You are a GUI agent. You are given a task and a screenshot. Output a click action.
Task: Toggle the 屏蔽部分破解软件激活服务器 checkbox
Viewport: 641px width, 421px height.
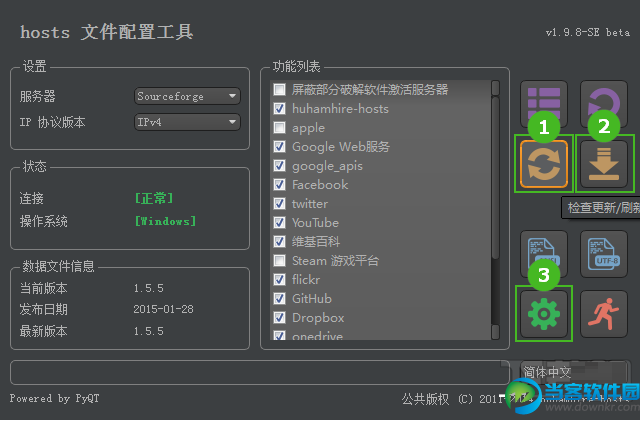[x=280, y=90]
